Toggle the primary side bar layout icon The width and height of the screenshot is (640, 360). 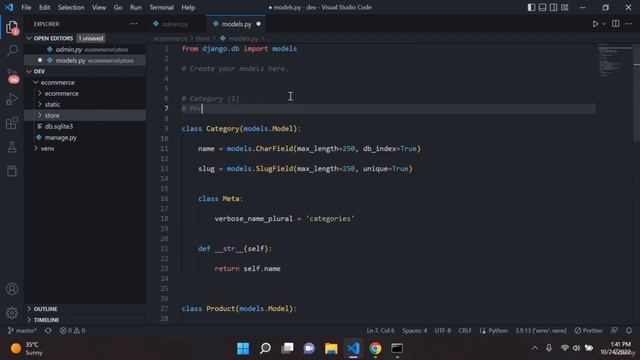pos(531,7)
